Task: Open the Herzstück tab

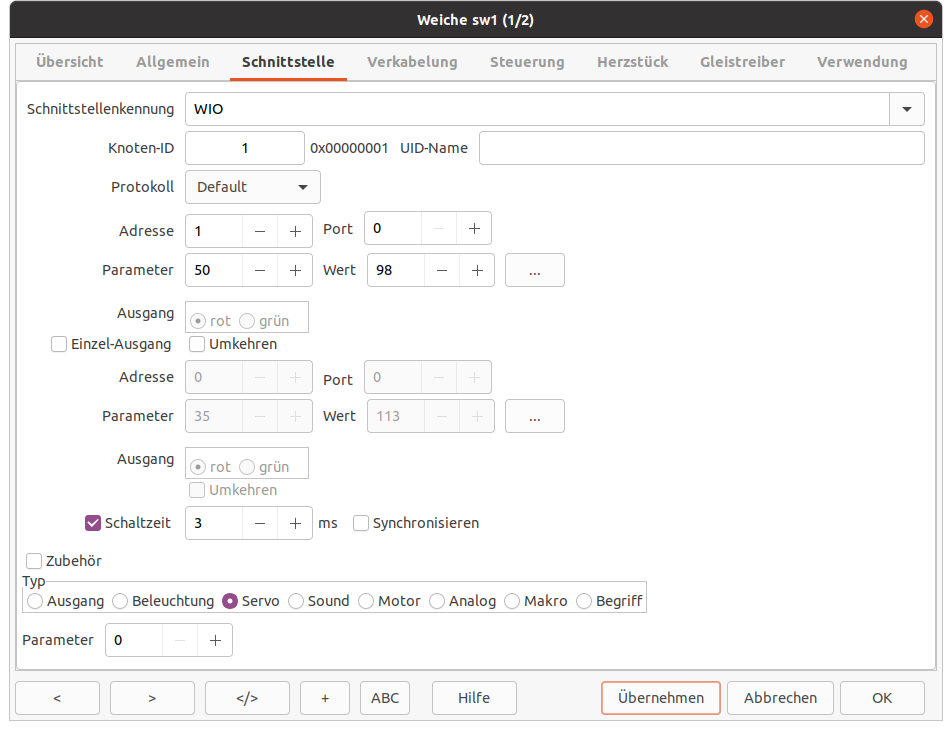Action: [x=632, y=62]
